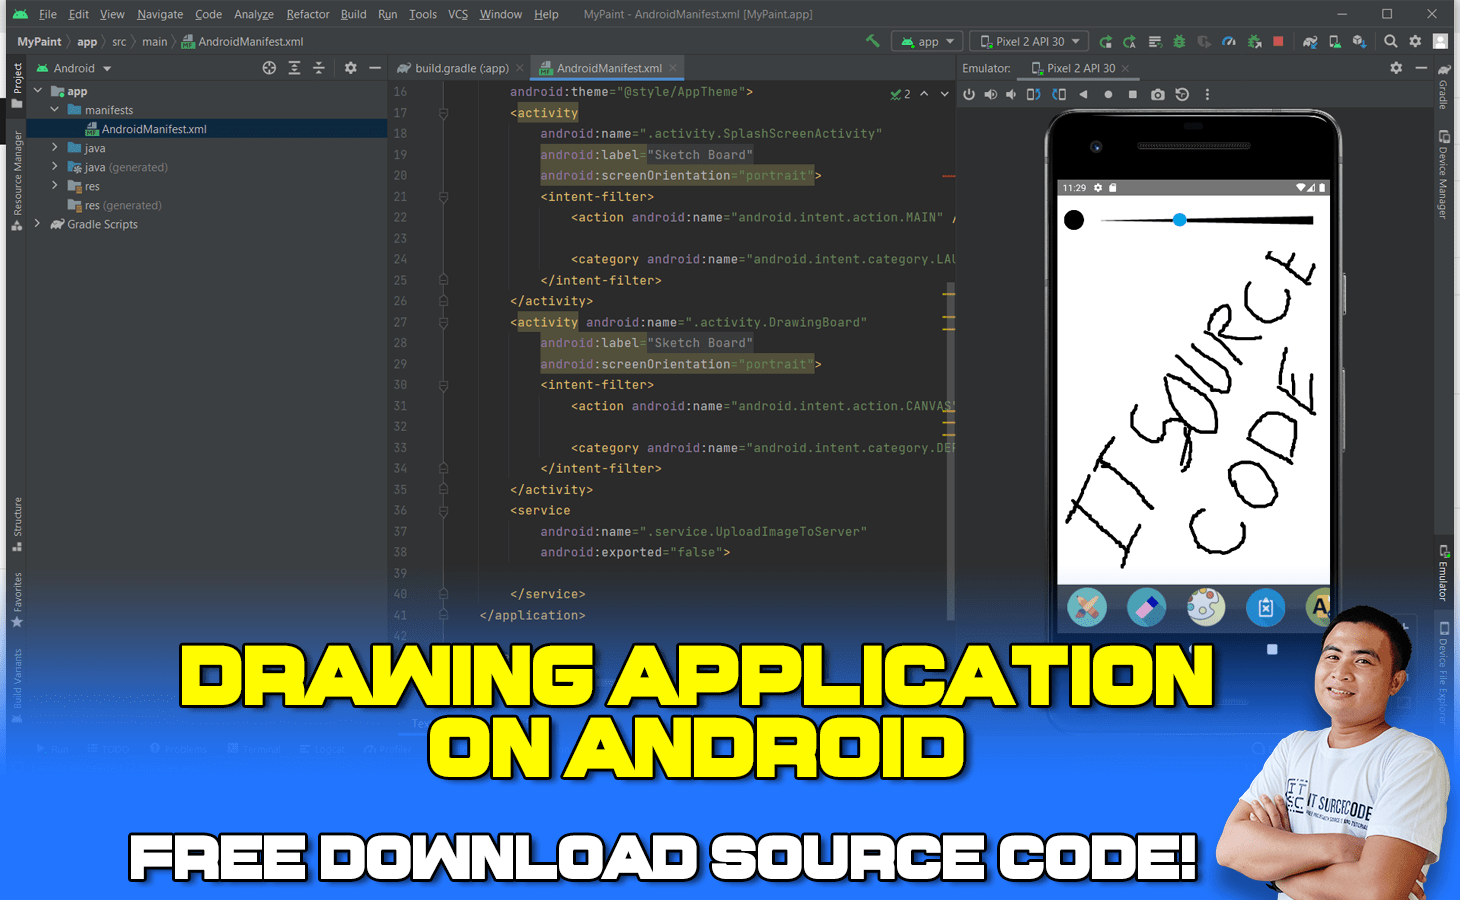The height and width of the screenshot is (900, 1460).
Task: Switch to the build.gradle (:app) tab
Action: (x=458, y=68)
